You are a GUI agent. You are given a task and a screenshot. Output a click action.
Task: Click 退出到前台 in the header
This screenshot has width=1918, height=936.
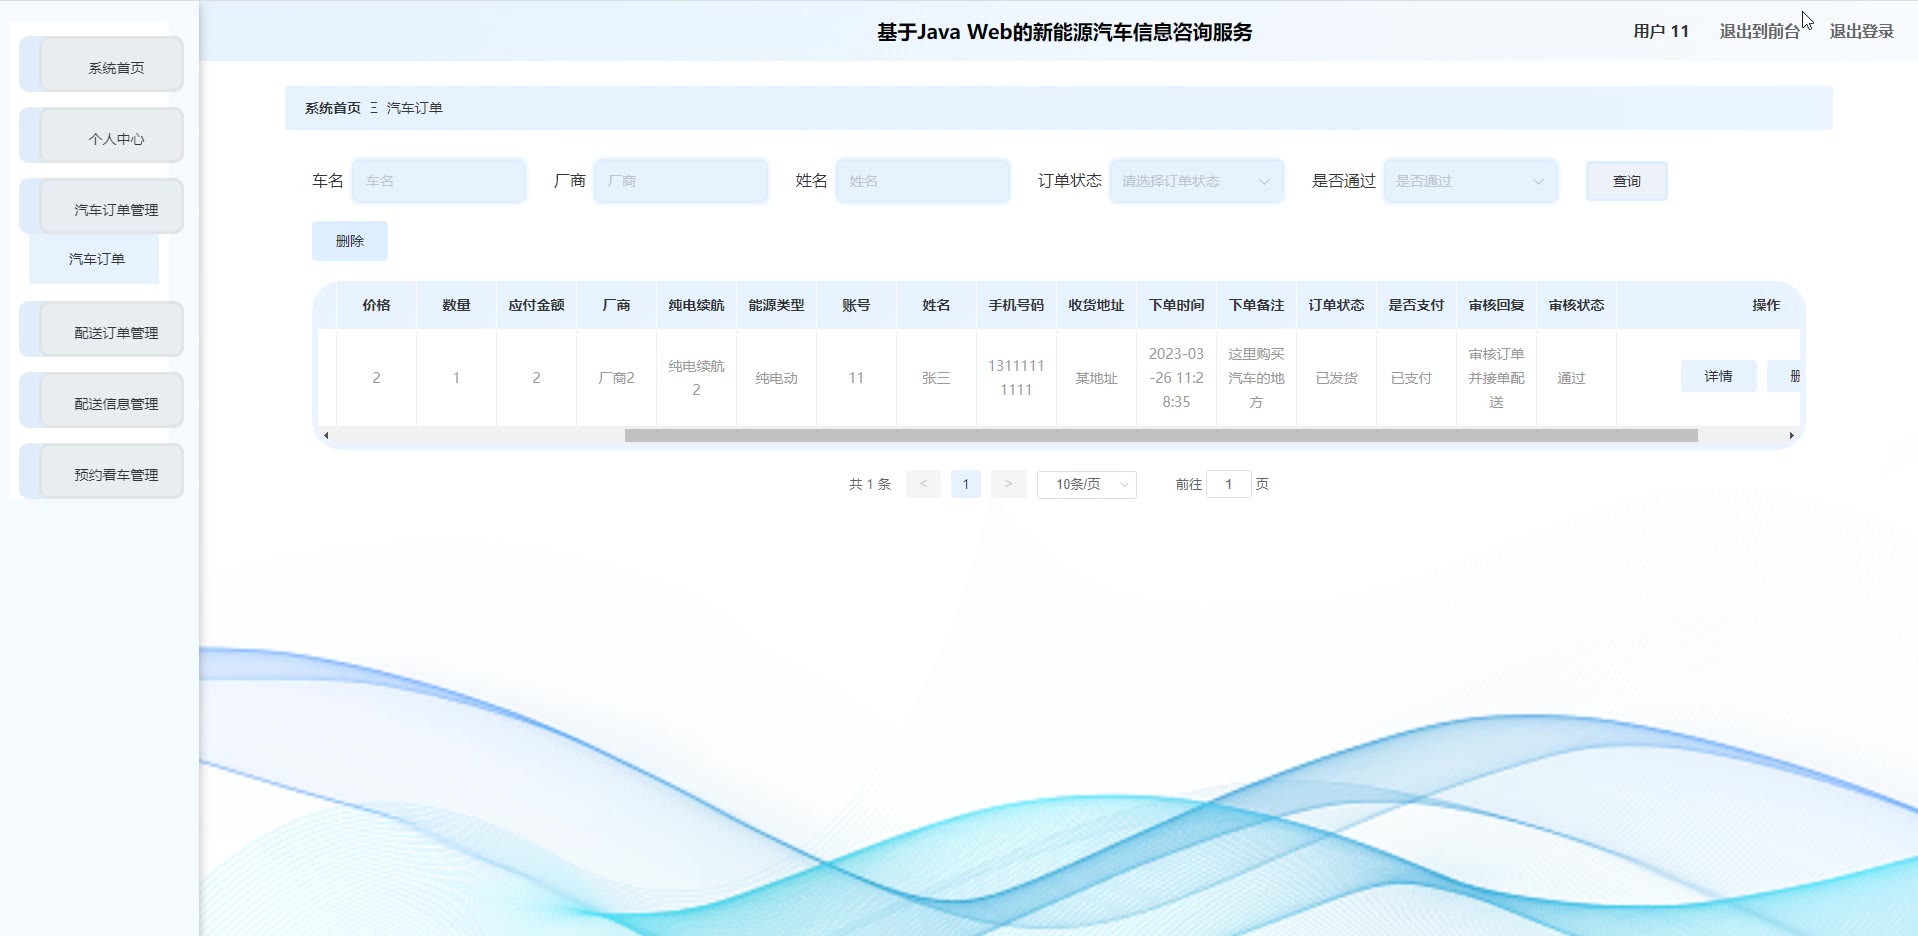tap(1759, 31)
